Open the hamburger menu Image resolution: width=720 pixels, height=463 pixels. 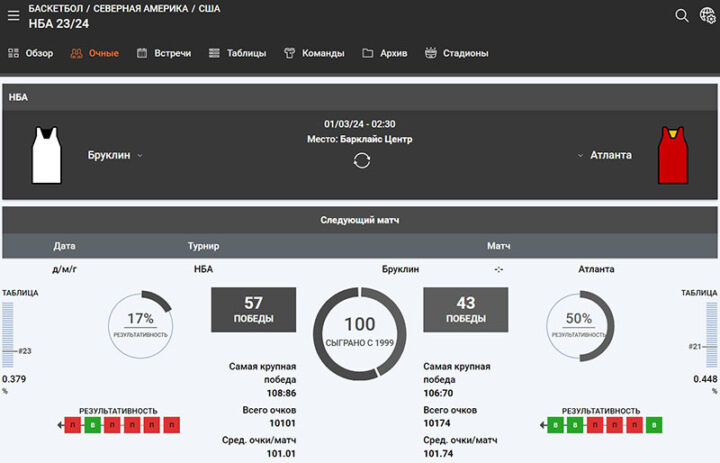point(13,15)
